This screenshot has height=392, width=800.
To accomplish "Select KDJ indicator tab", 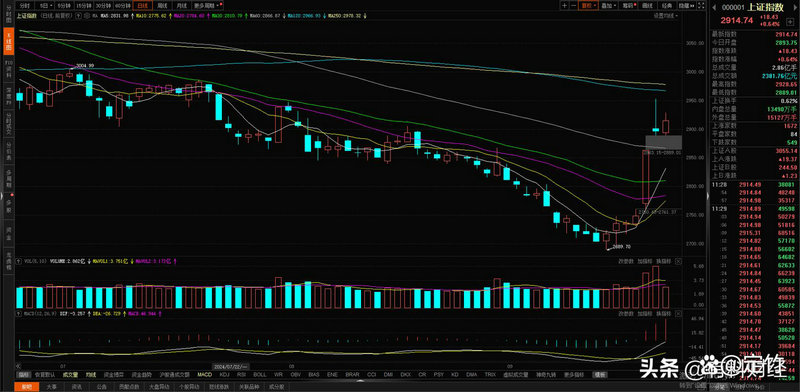I will pyautogui.click(x=224, y=375).
